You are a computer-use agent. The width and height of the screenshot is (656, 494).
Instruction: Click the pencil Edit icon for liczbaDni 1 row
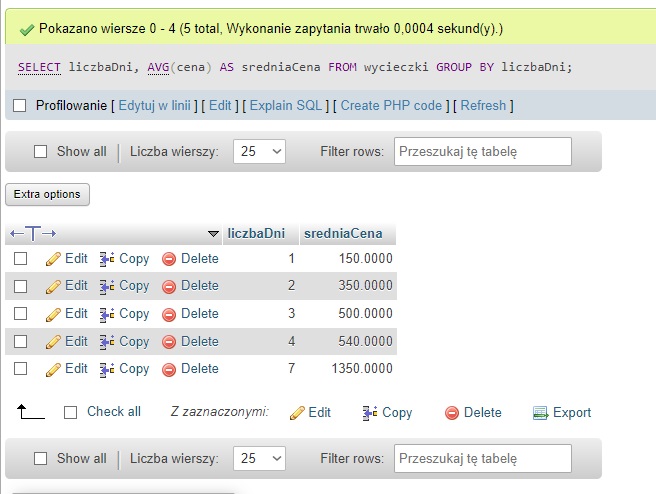tap(54, 258)
